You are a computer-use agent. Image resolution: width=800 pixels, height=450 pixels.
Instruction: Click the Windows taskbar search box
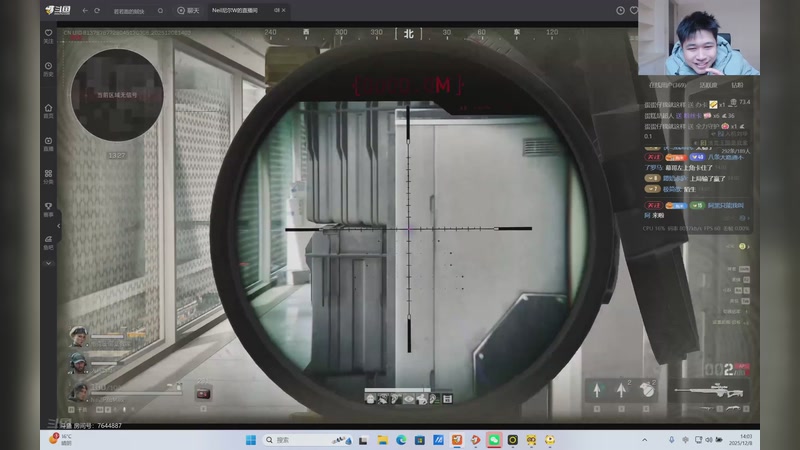307,440
